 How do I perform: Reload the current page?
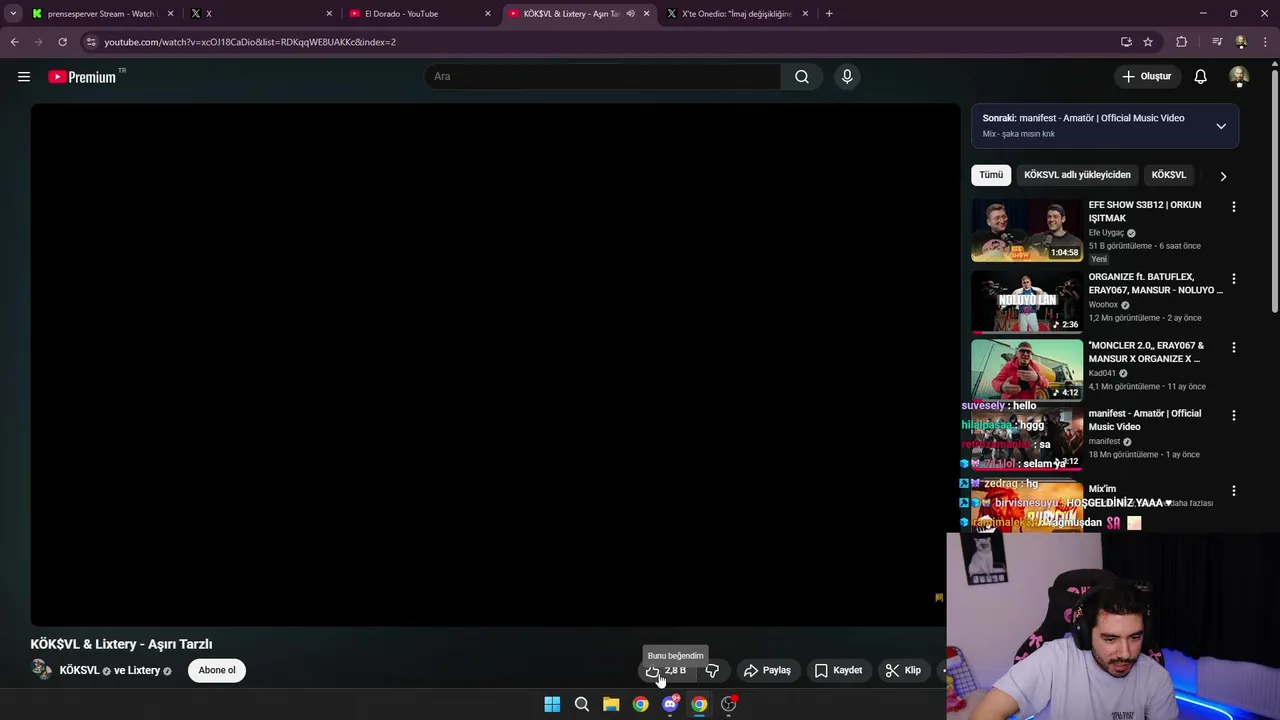coord(62,42)
